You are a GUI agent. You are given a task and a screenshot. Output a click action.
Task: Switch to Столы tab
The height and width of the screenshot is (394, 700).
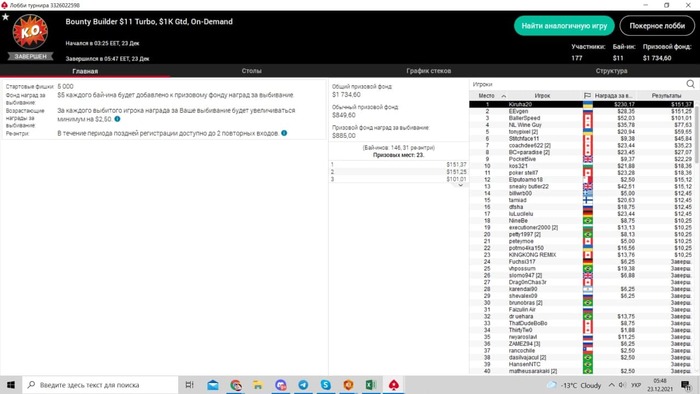tap(251, 71)
